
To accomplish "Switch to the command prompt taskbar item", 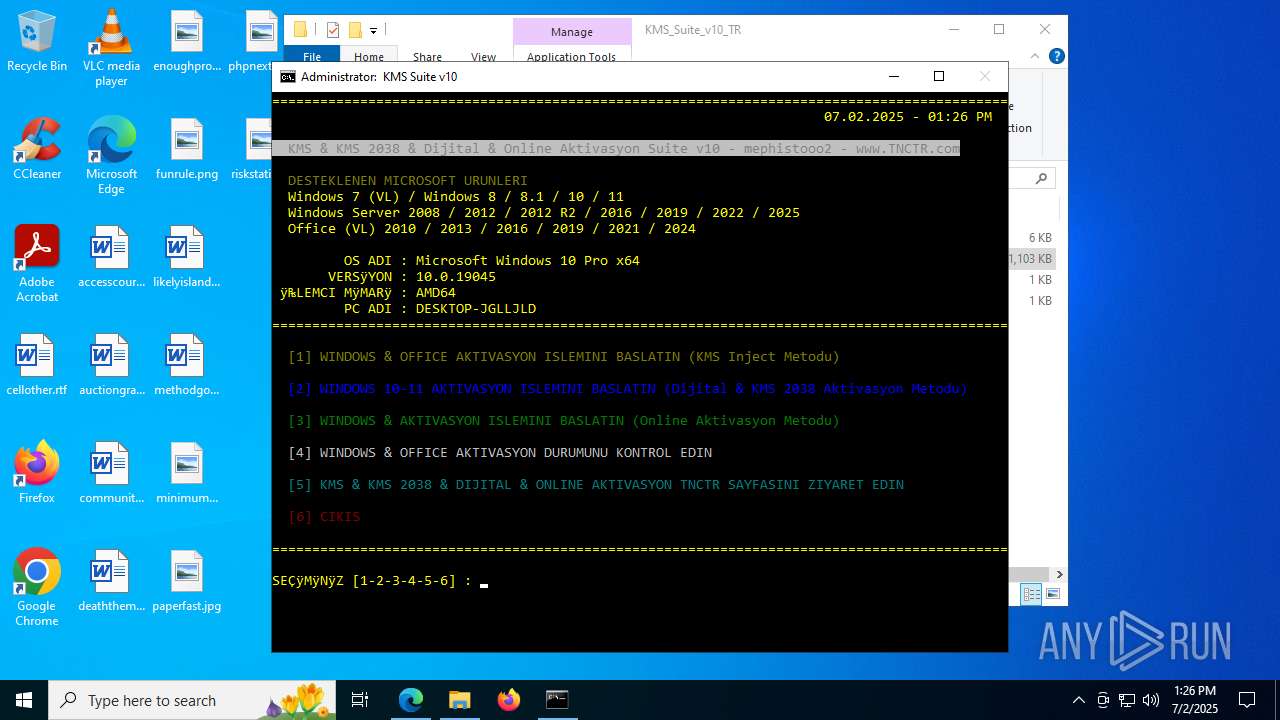I will pos(557,700).
